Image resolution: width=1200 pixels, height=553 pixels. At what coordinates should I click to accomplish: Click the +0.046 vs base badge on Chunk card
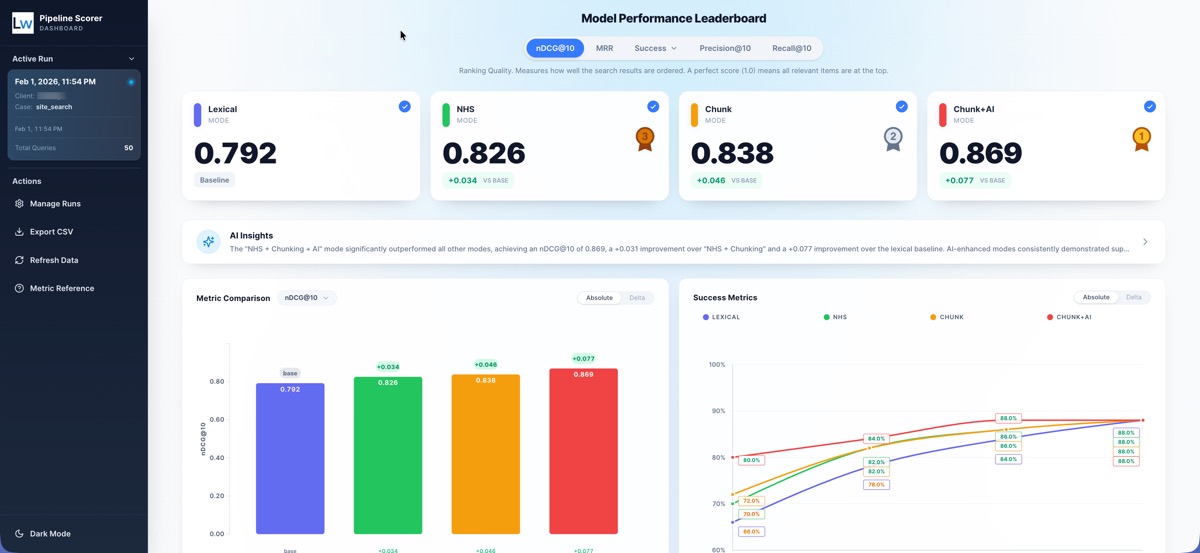pos(727,181)
